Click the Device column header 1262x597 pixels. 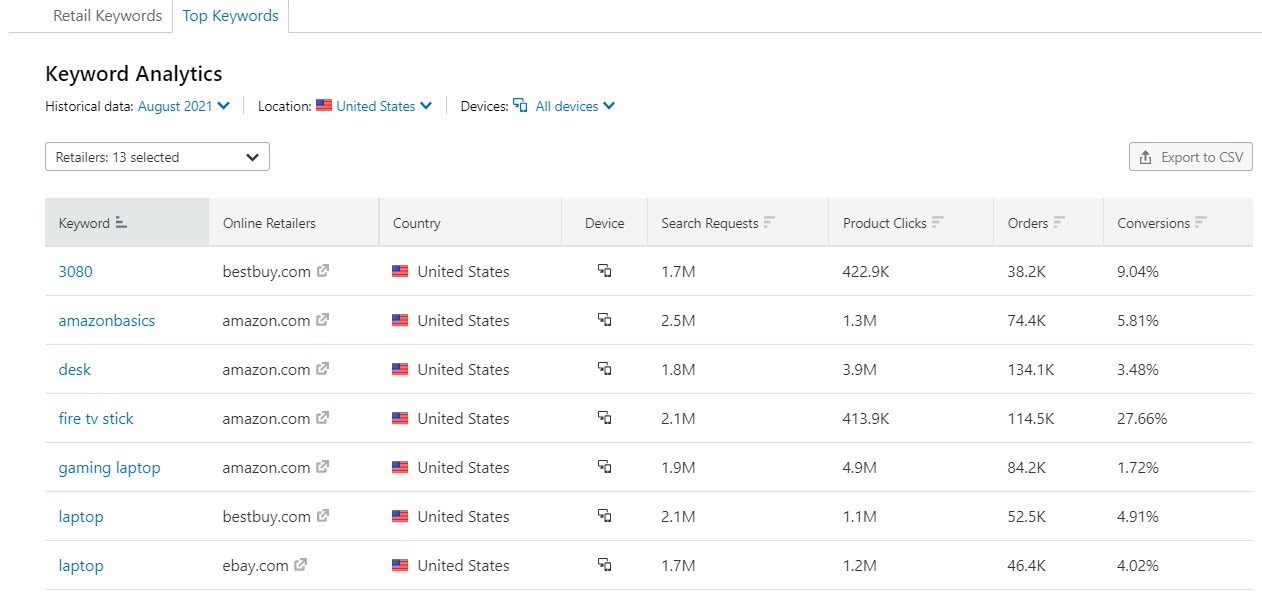pyautogui.click(x=605, y=223)
